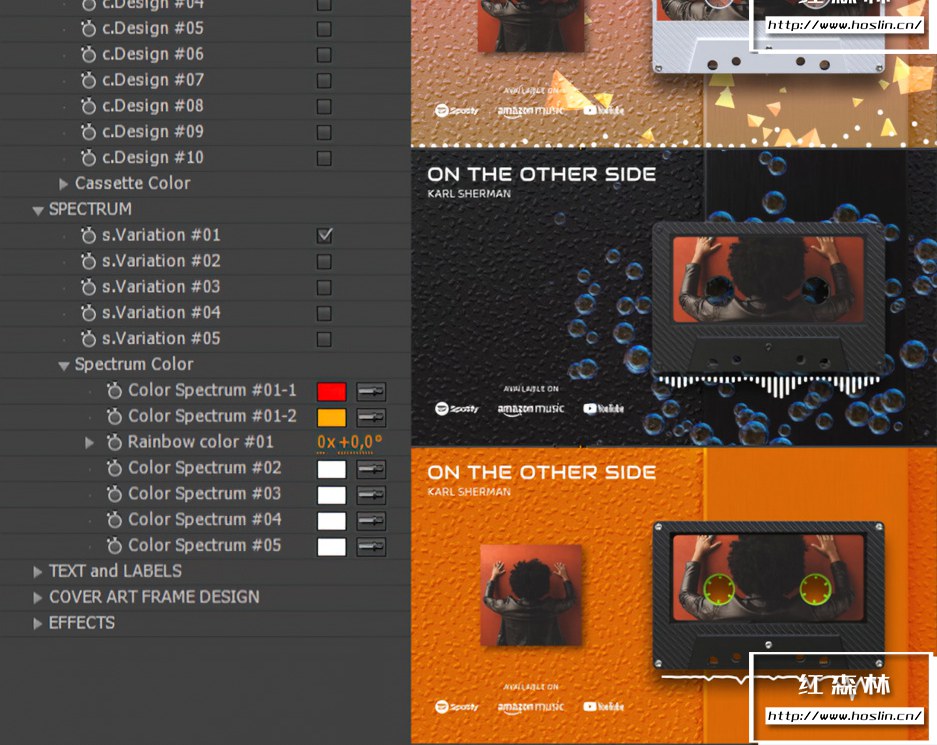Toggle stopwatch for c.Design #08
This screenshot has width=937, height=745.
point(88,106)
